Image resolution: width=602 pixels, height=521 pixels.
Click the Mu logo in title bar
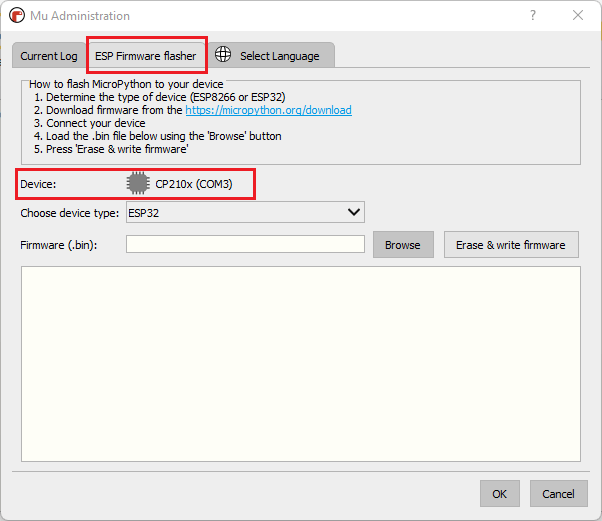[x=16, y=16]
